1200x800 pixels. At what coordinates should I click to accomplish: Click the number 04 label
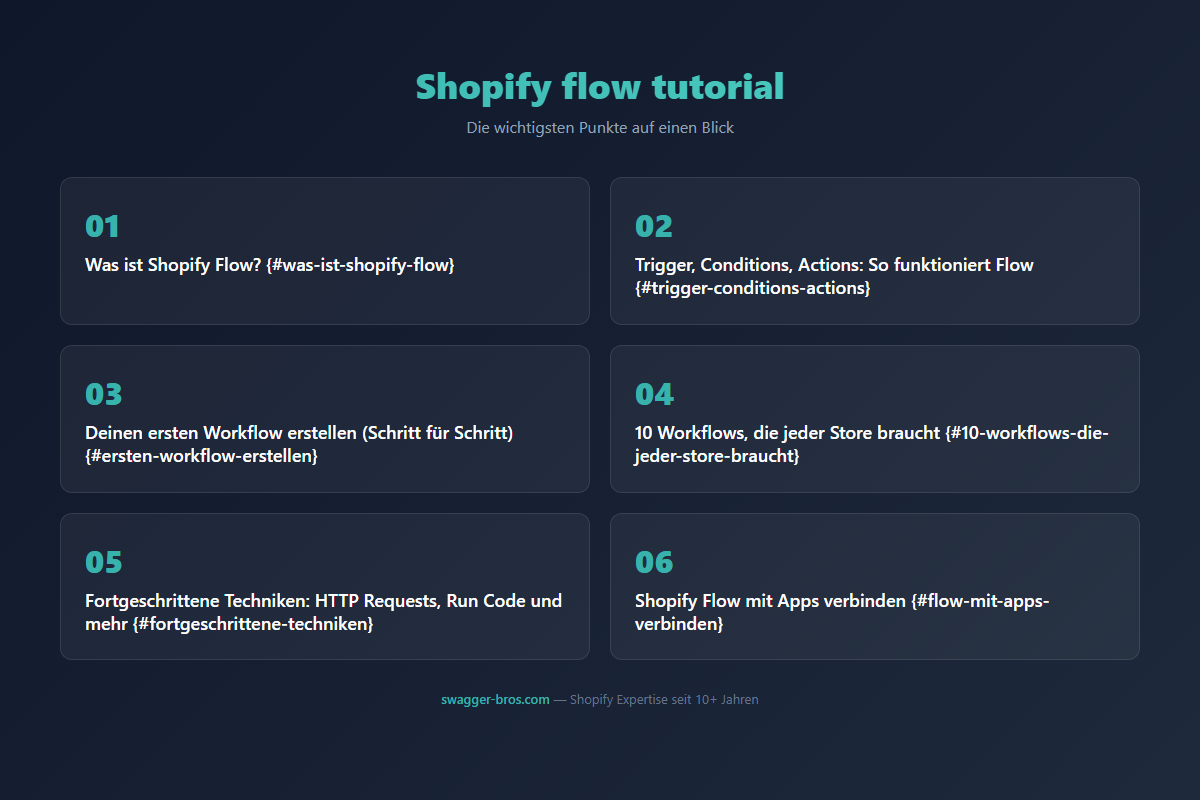(x=654, y=395)
